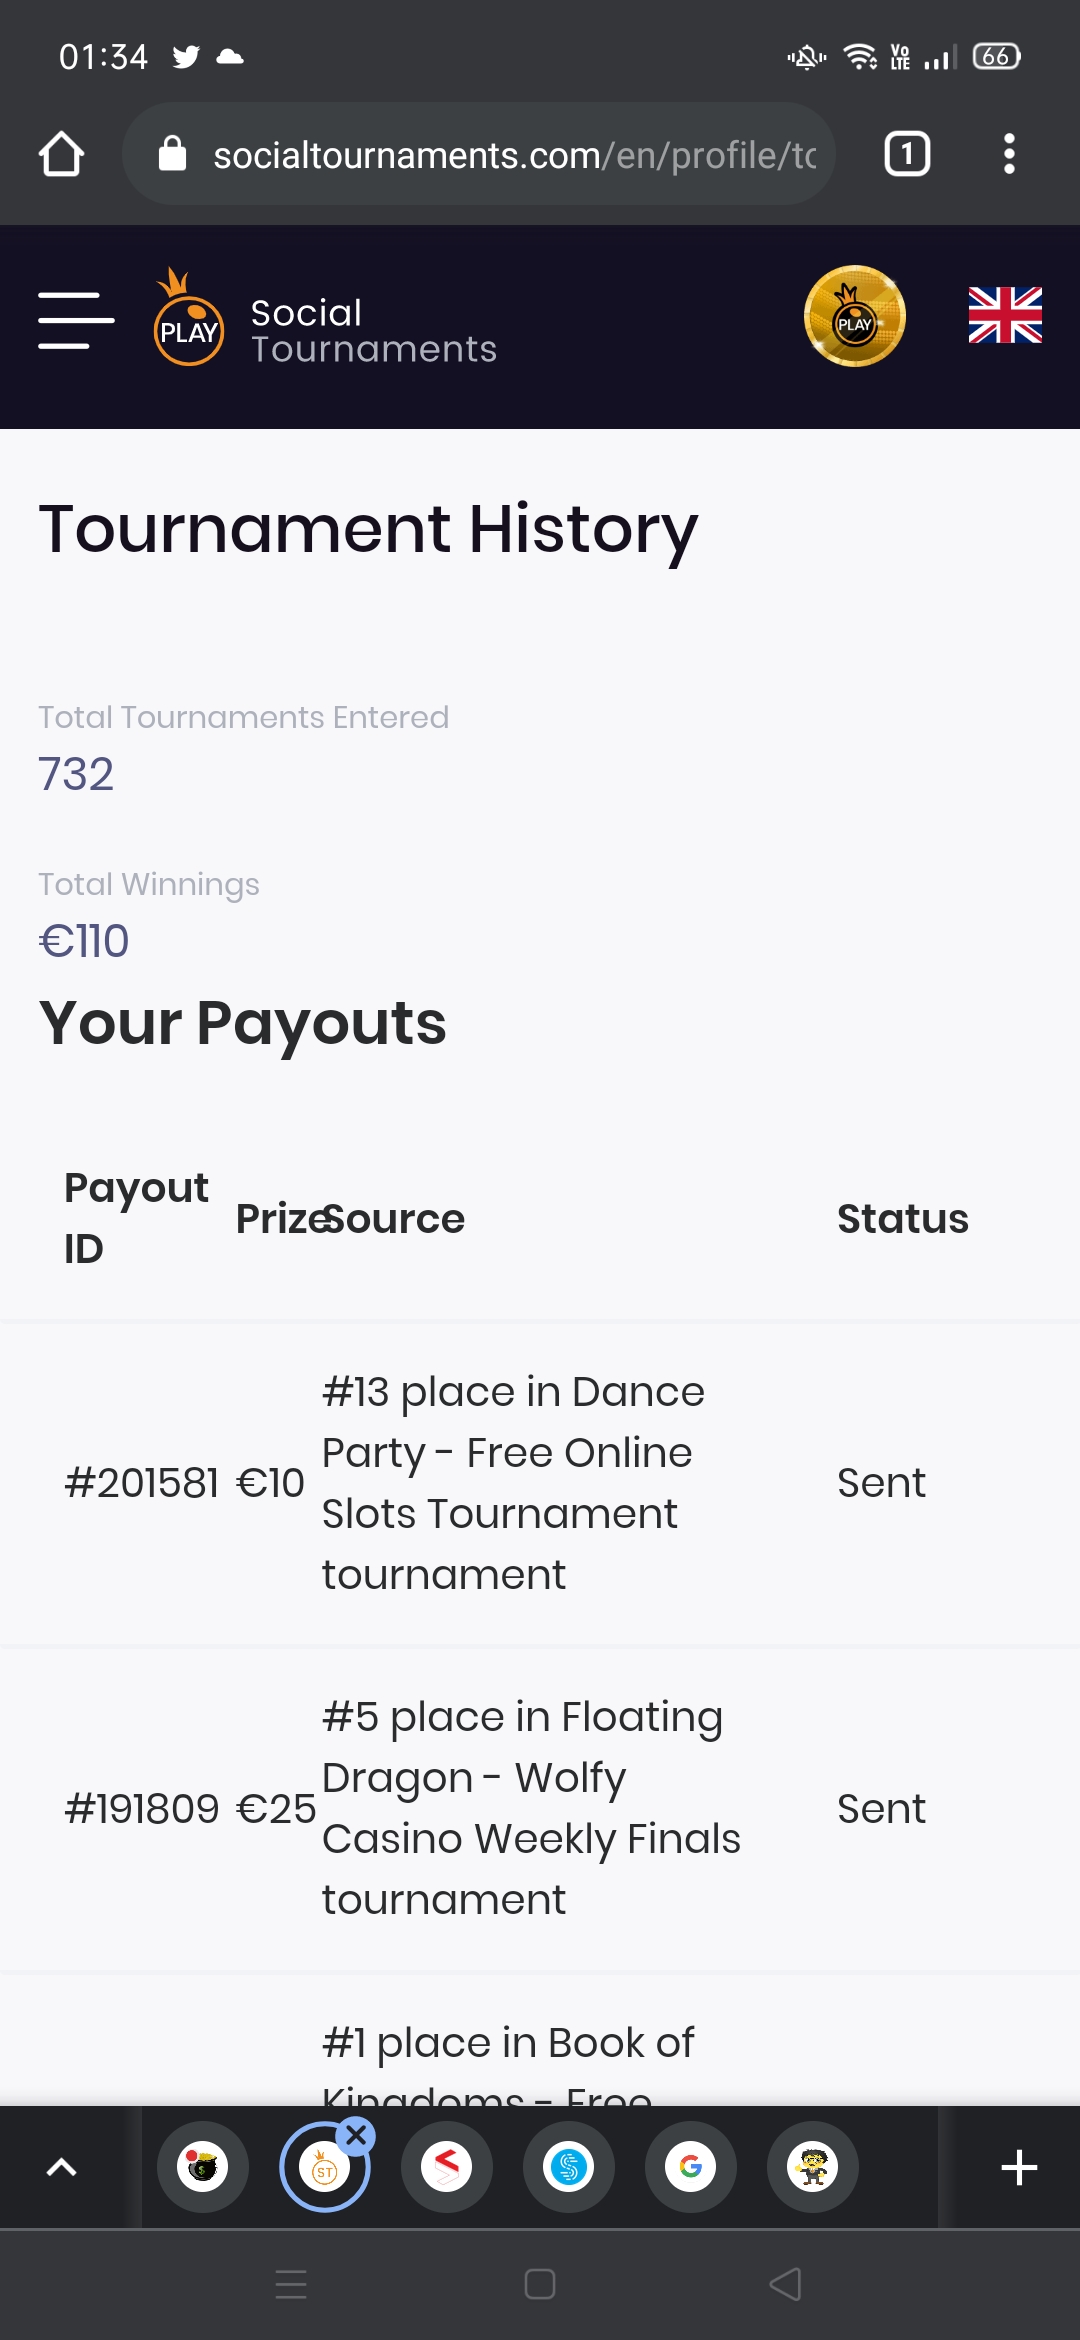Open language selector with UK flag
This screenshot has width=1080, height=2340.
click(x=1005, y=316)
